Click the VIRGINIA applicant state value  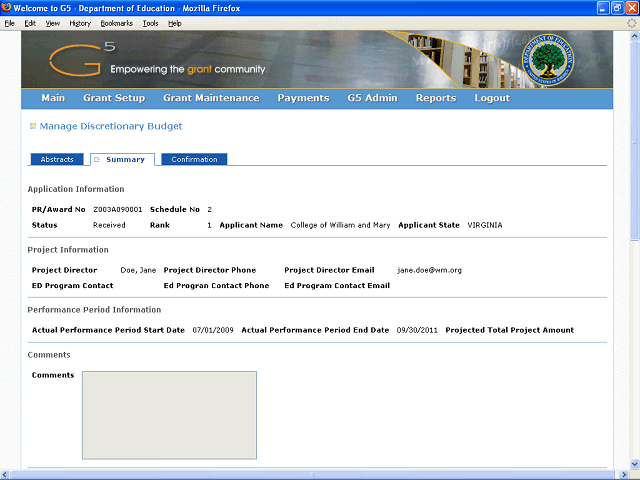pyautogui.click(x=485, y=225)
